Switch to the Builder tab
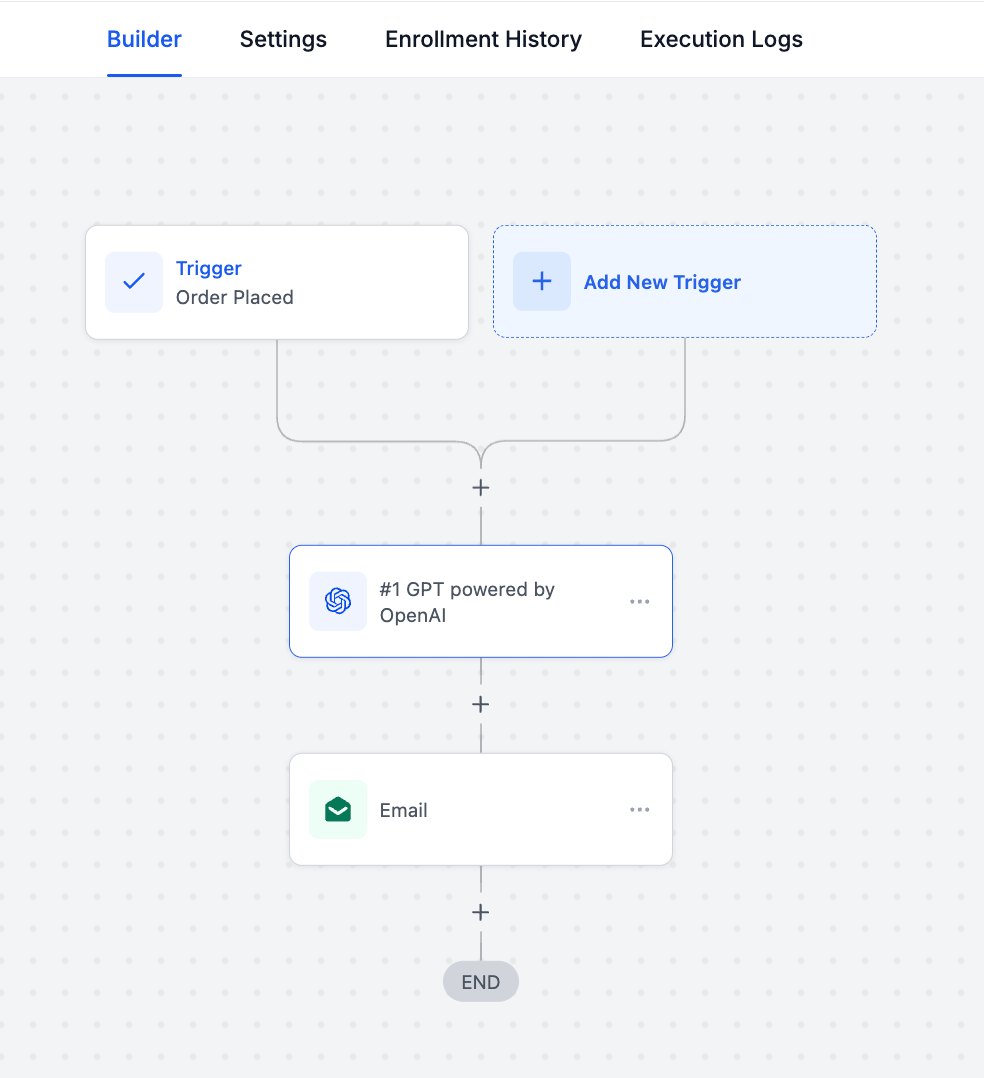Viewport: 984px width, 1078px height. tap(144, 40)
